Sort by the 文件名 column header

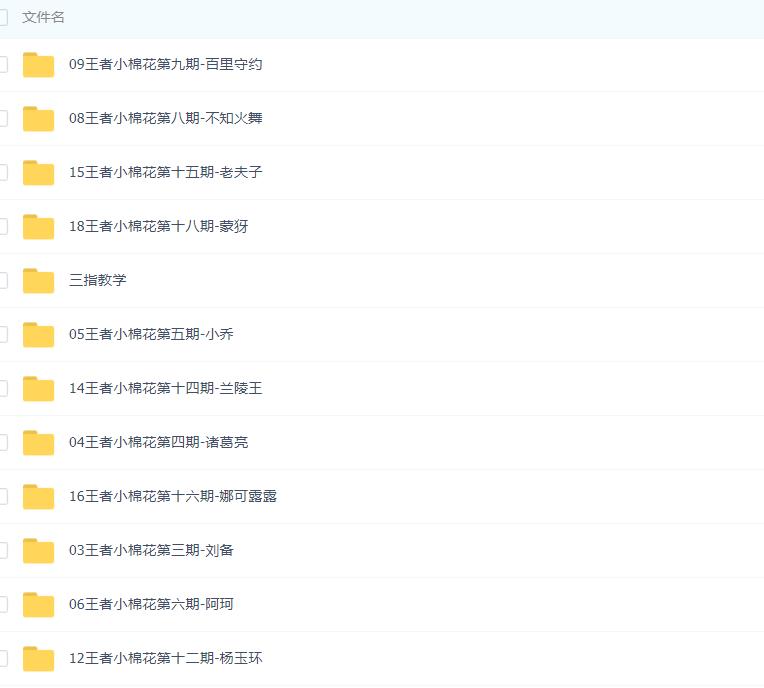[43, 18]
